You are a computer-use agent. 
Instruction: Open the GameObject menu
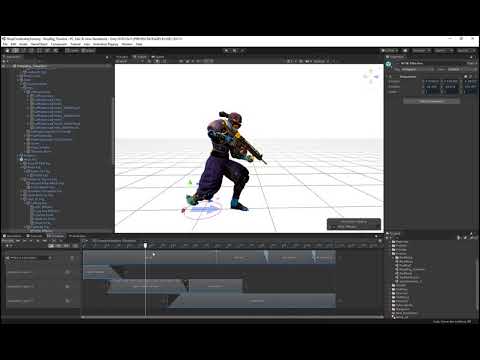click(39, 44)
